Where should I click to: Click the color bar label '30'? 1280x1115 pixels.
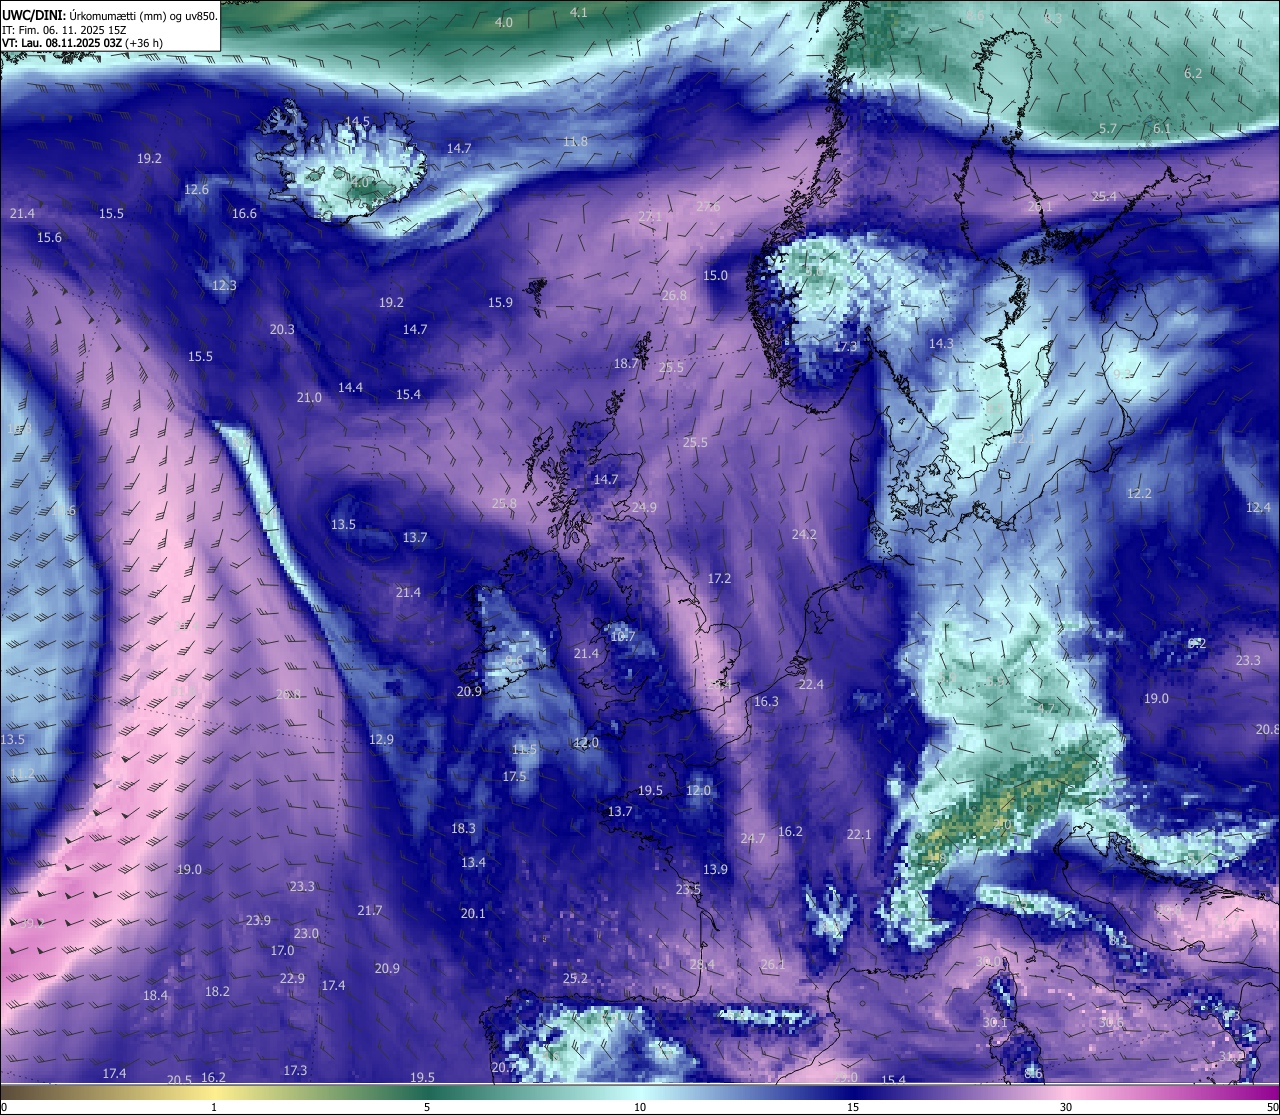(1066, 1107)
